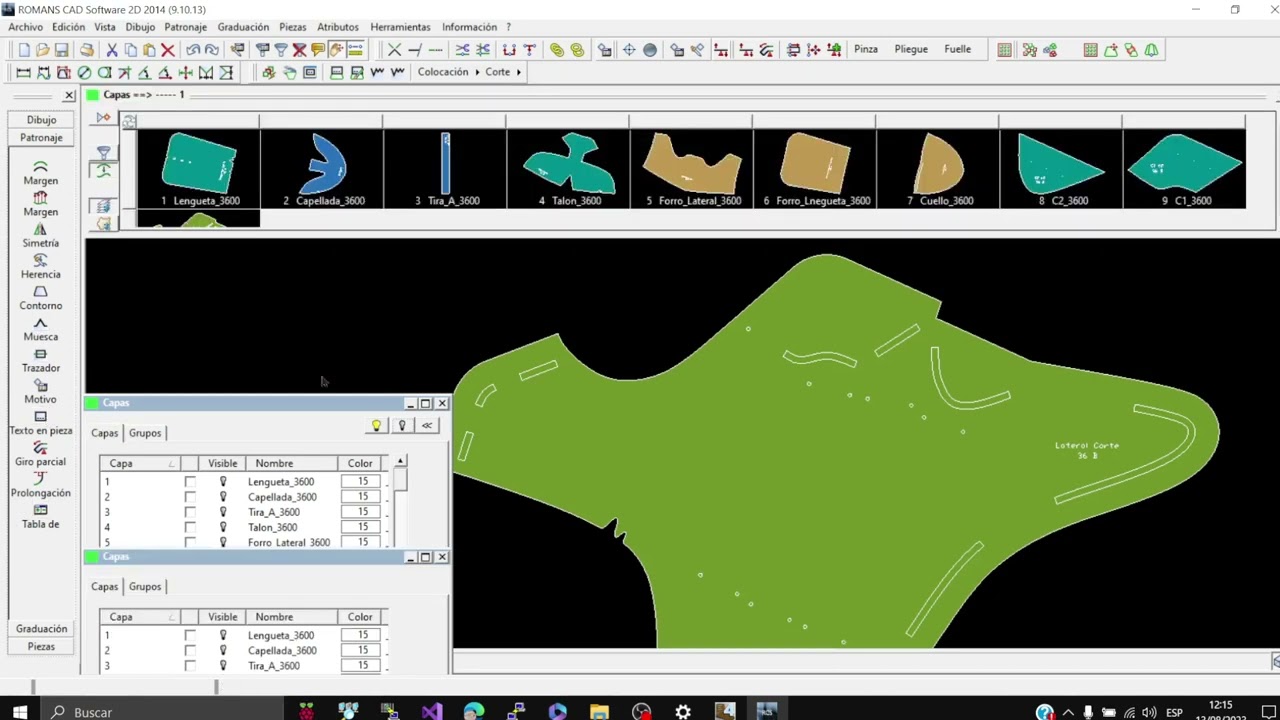Select the Giro parcial tool
The image size is (1280, 720).
point(41,453)
